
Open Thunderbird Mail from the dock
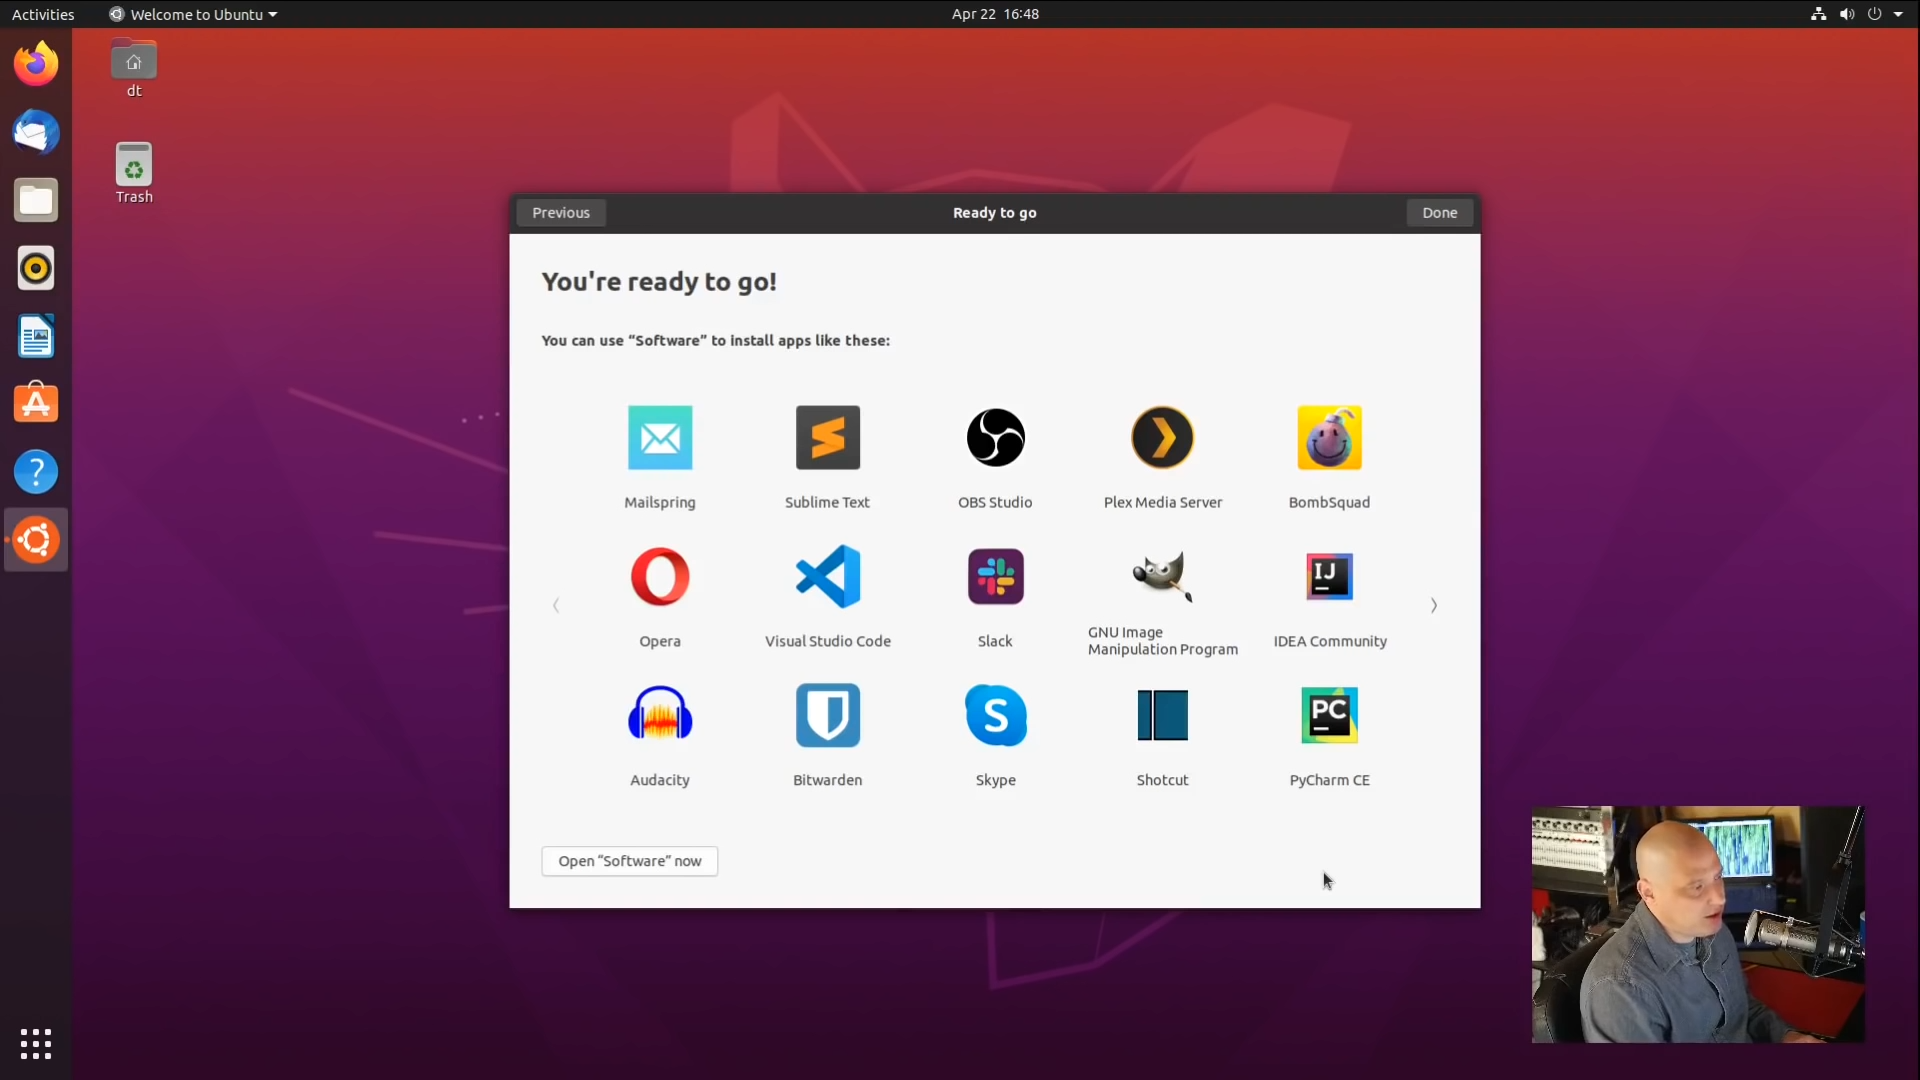coord(36,132)
